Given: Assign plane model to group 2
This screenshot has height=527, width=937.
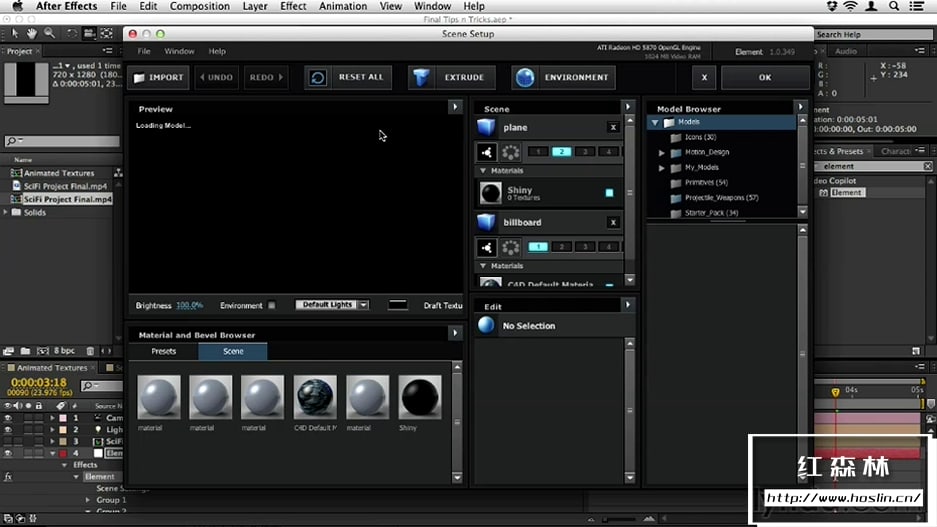Looking at the screenshot, I should click(x=562, y=152).
